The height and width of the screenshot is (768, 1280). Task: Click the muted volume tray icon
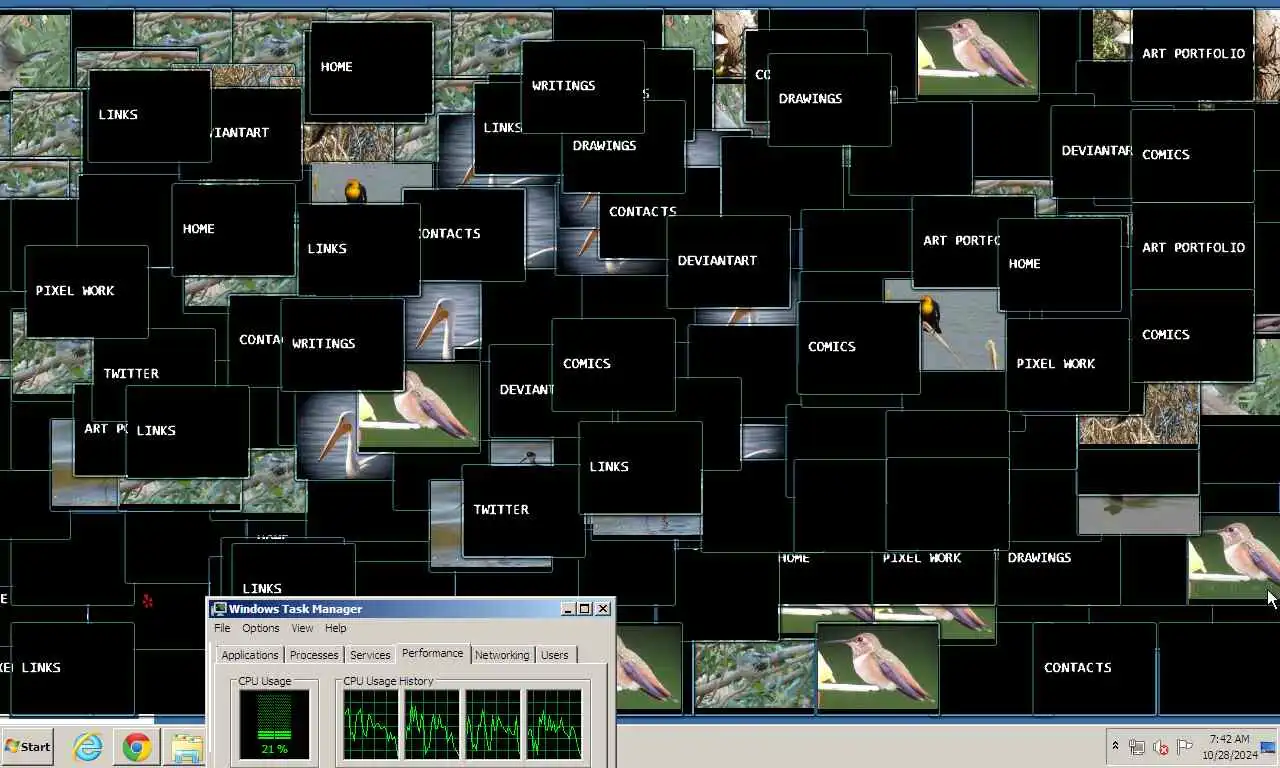point(1161,747)
